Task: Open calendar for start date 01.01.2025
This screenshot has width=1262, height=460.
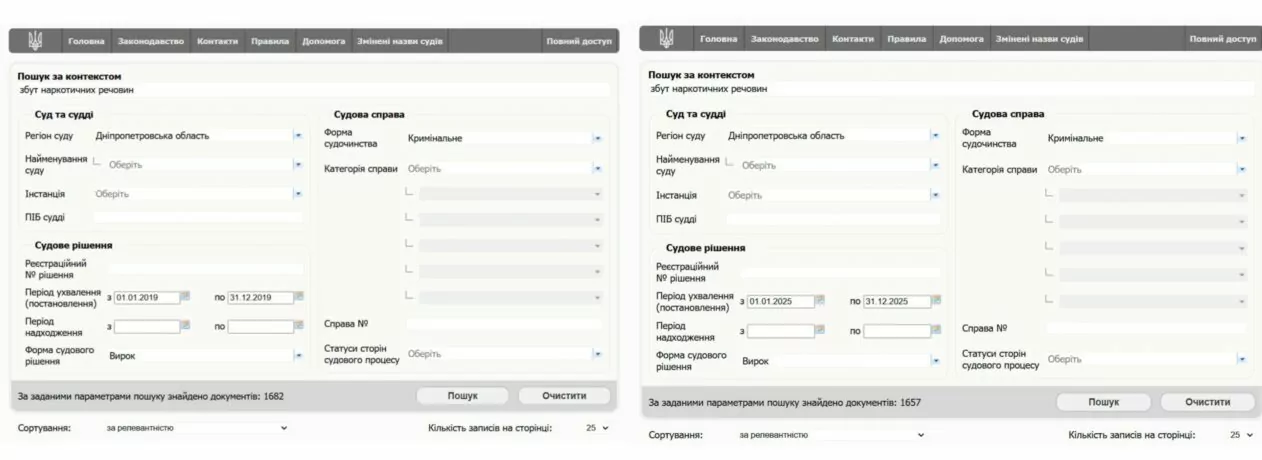Action: [820, 300]
